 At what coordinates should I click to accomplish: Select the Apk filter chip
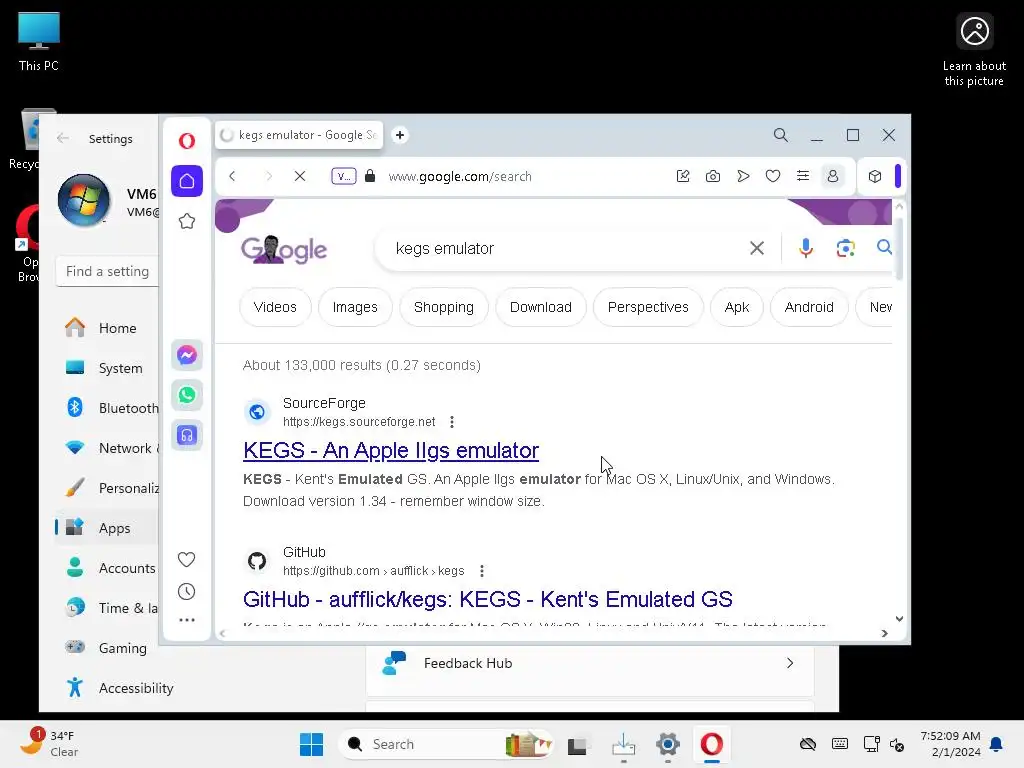(737, 307)
